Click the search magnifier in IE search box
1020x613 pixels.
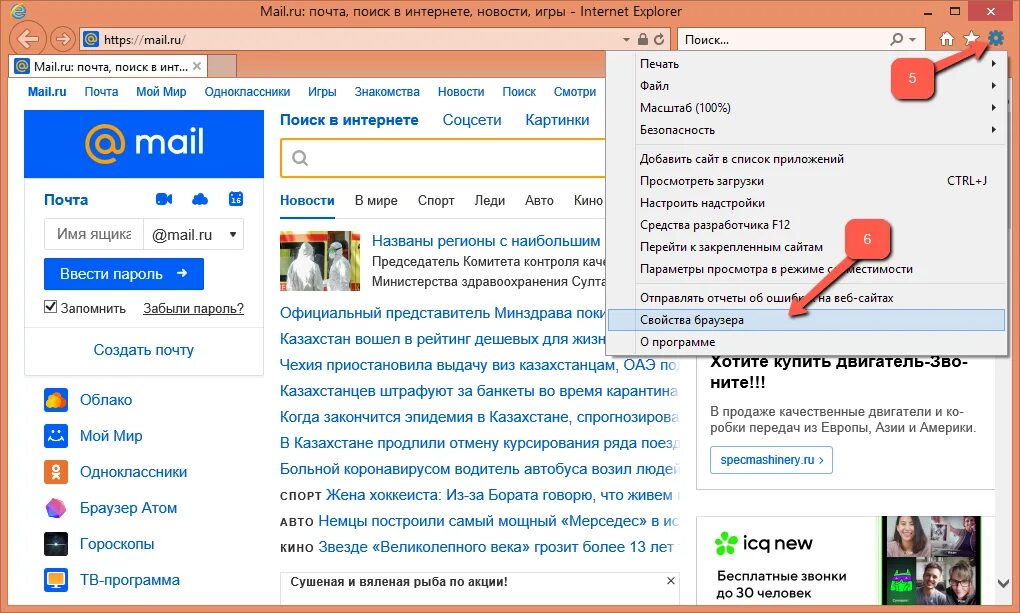(x=896, y=39)
